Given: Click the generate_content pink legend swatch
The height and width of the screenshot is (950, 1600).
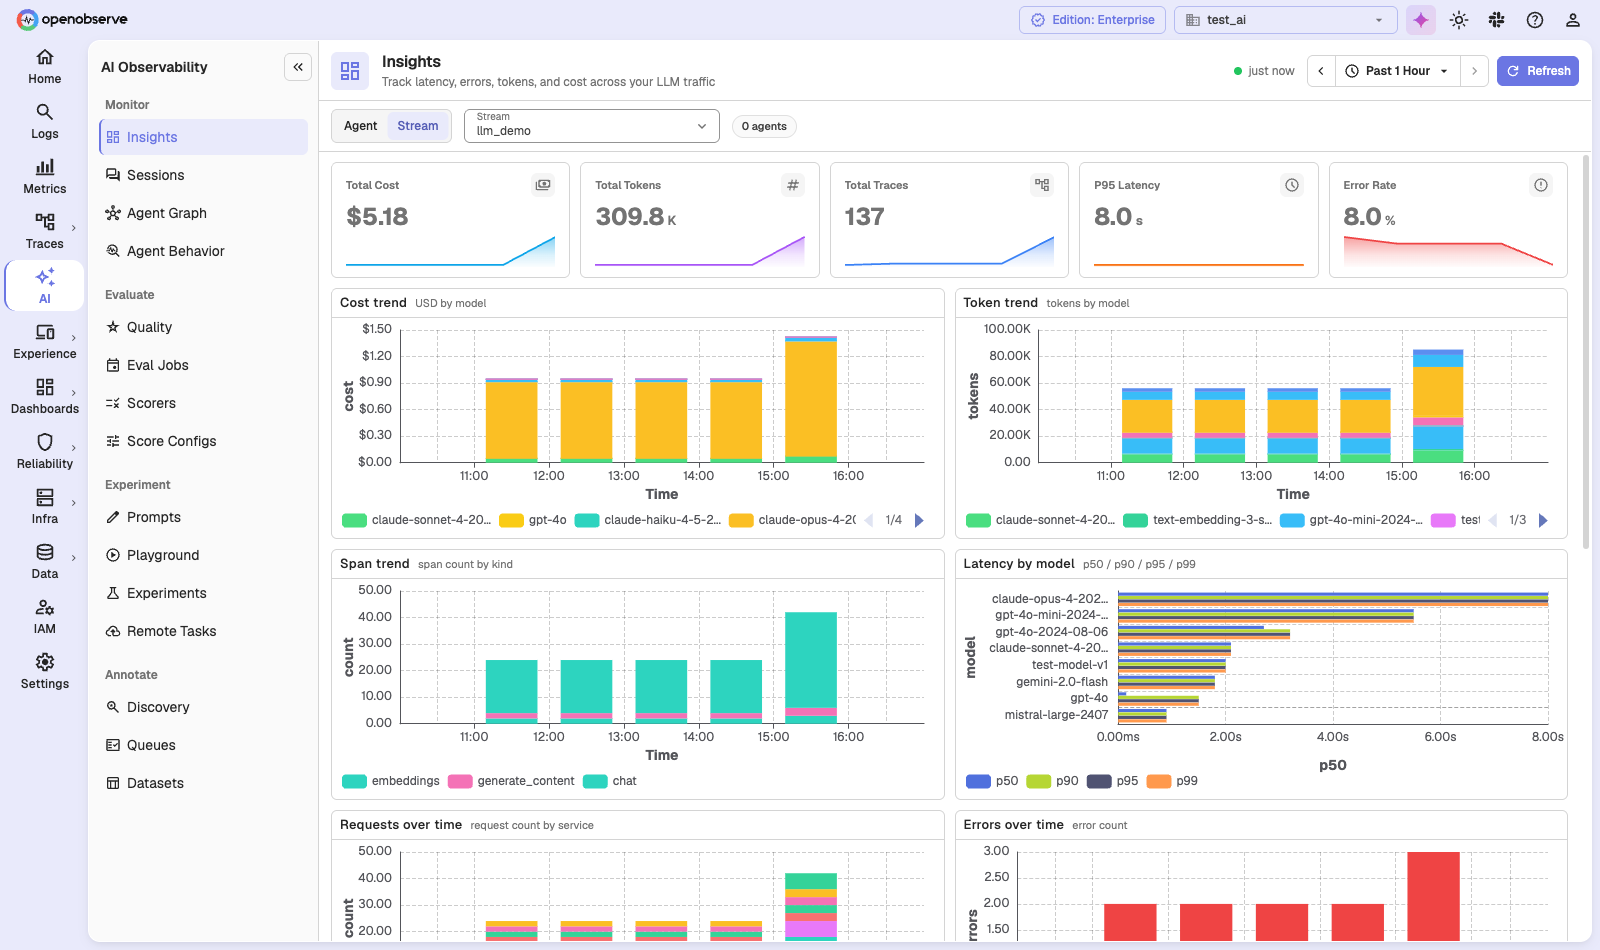Looking at the screenshot, I should point(460,781).
